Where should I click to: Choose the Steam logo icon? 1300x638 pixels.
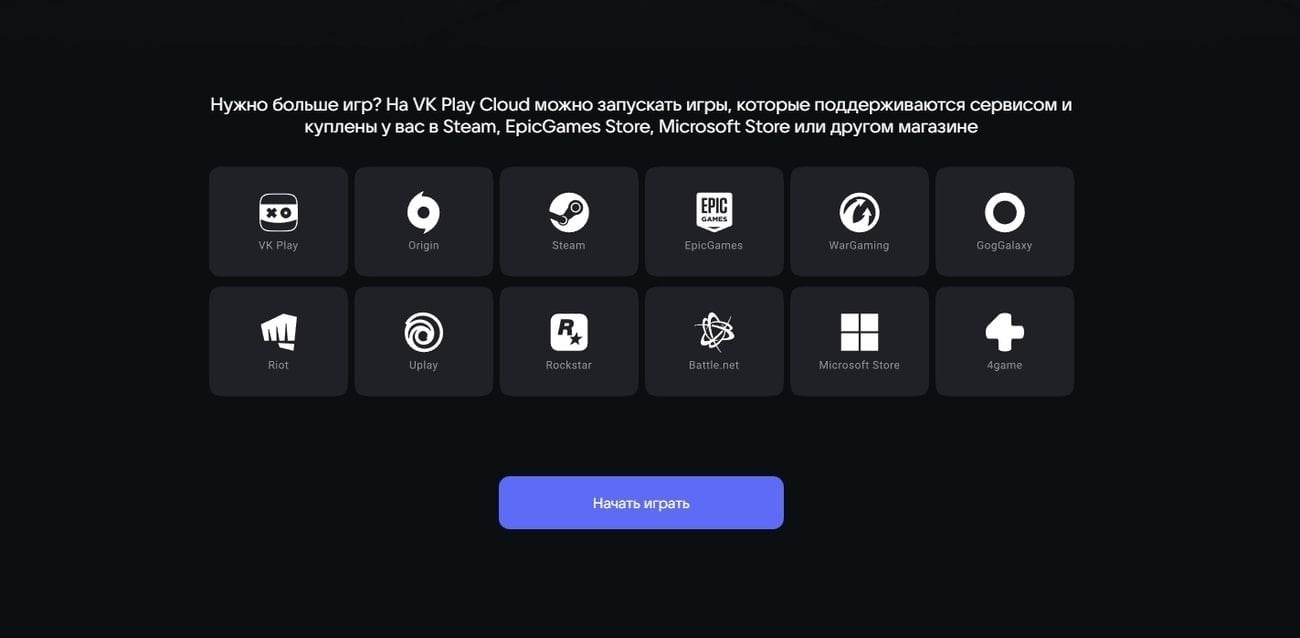coord(569,212)
